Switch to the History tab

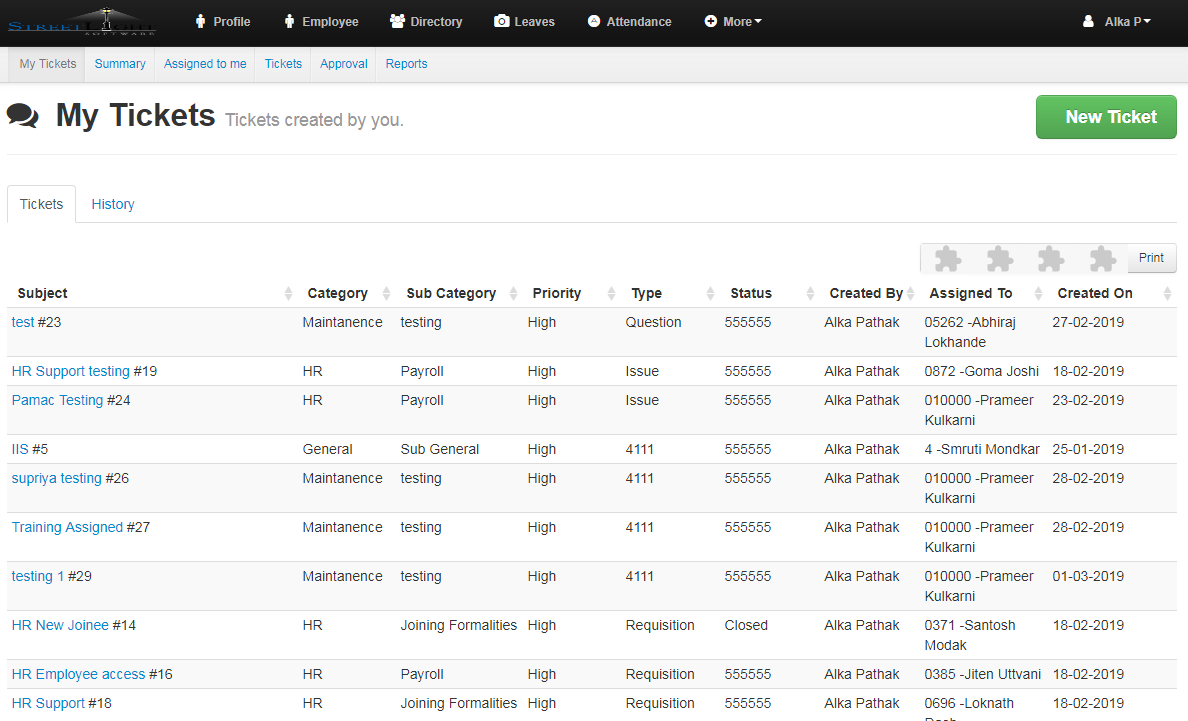113,204
